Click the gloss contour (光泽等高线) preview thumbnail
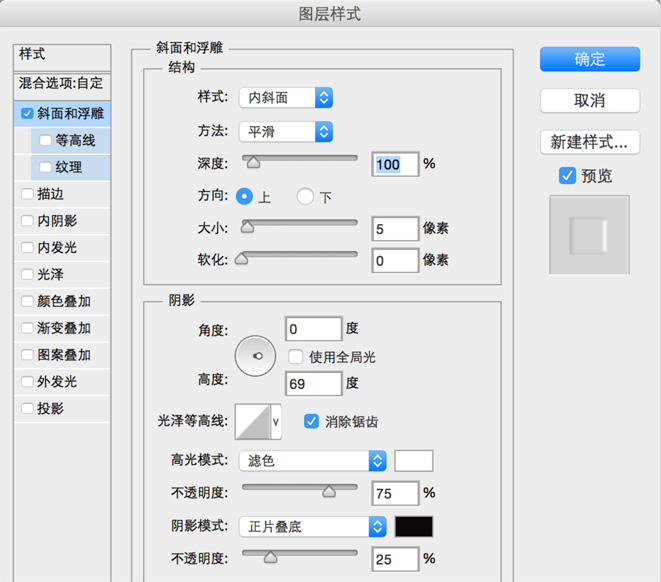 pyautogui.click(x=252, y=422)
